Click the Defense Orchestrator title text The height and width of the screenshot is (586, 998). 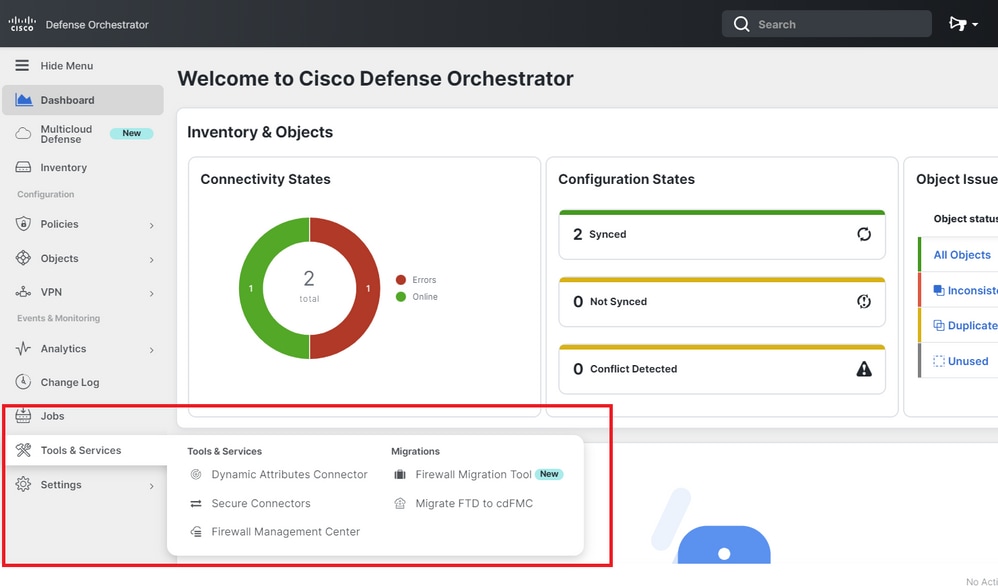point(97,25)
